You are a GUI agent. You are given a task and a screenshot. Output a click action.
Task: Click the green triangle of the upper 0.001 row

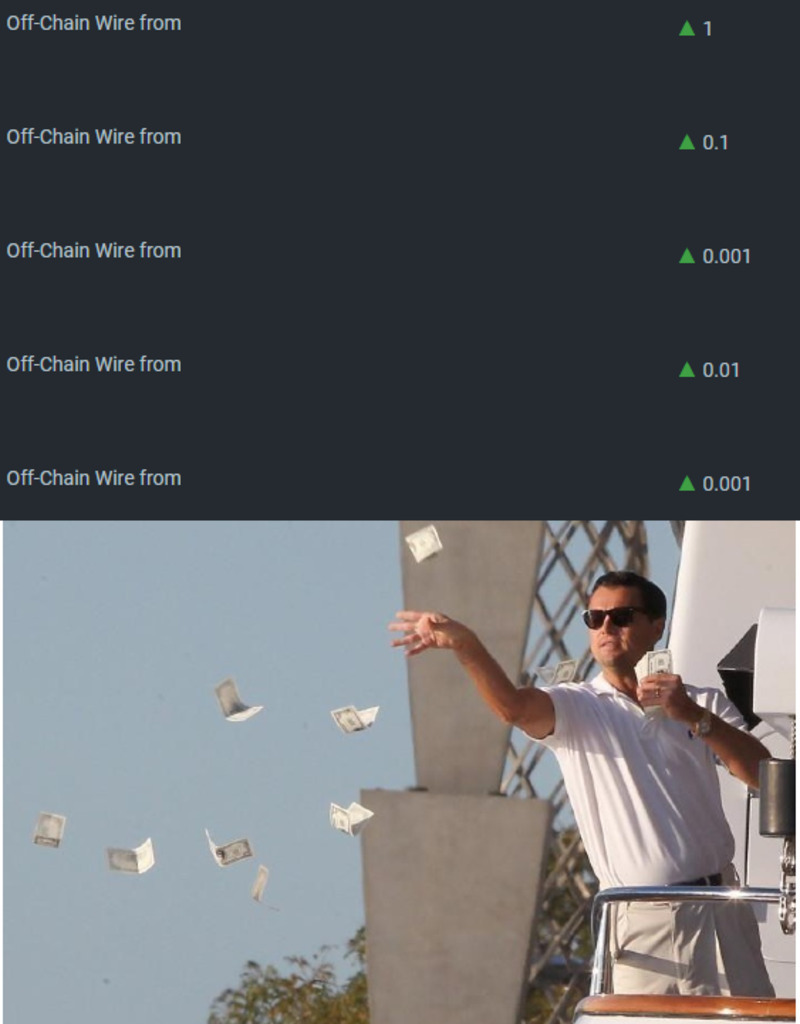[x=686, y=256]
